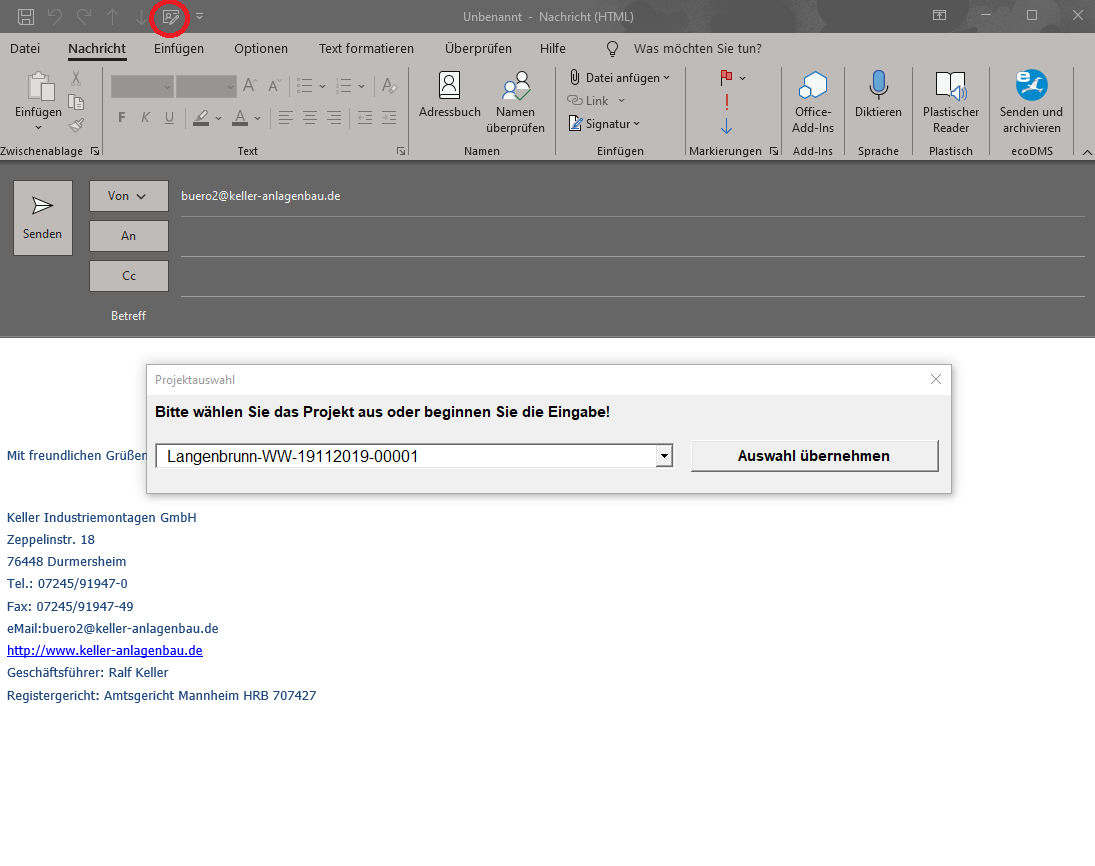1095x866 pixels.
Task: Click the red-circled quick access toolbar icon
Action: click(x=170, y=17)
